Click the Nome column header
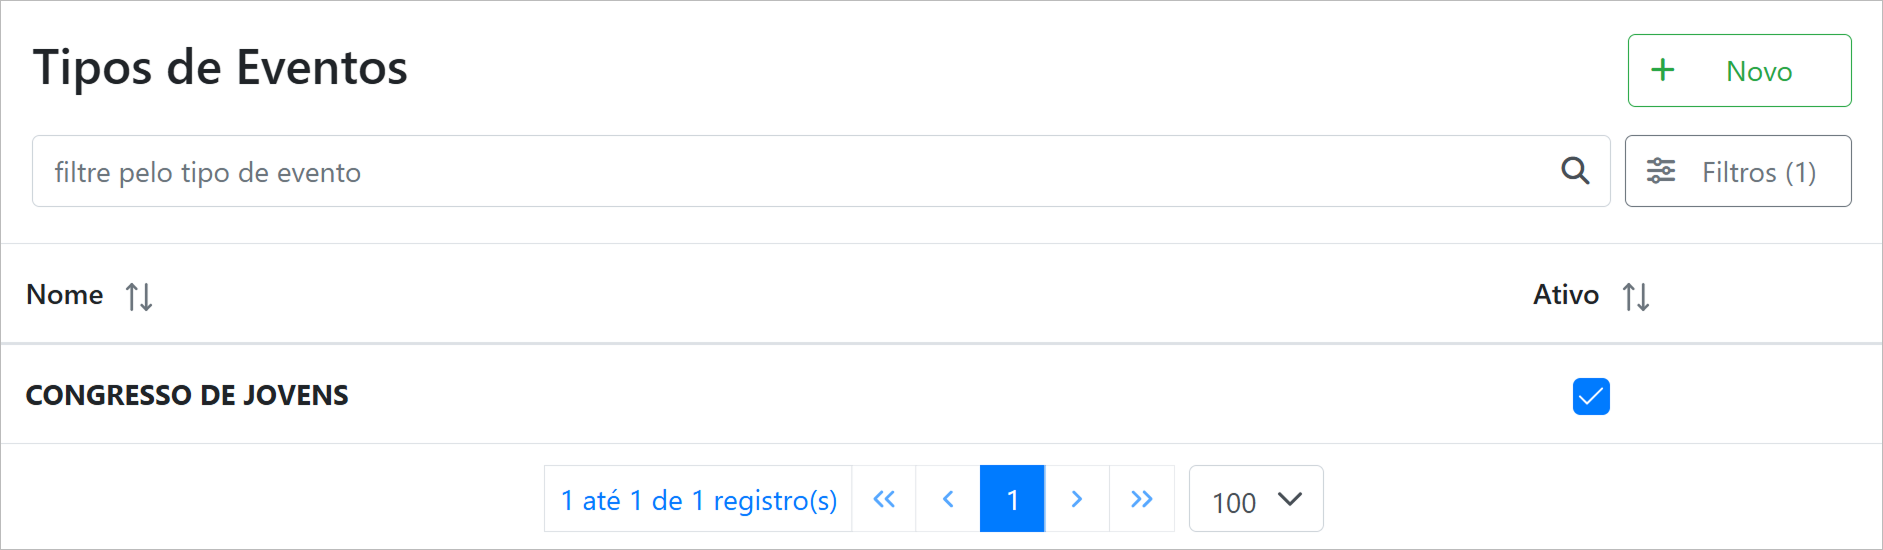 tap(65, 295)
